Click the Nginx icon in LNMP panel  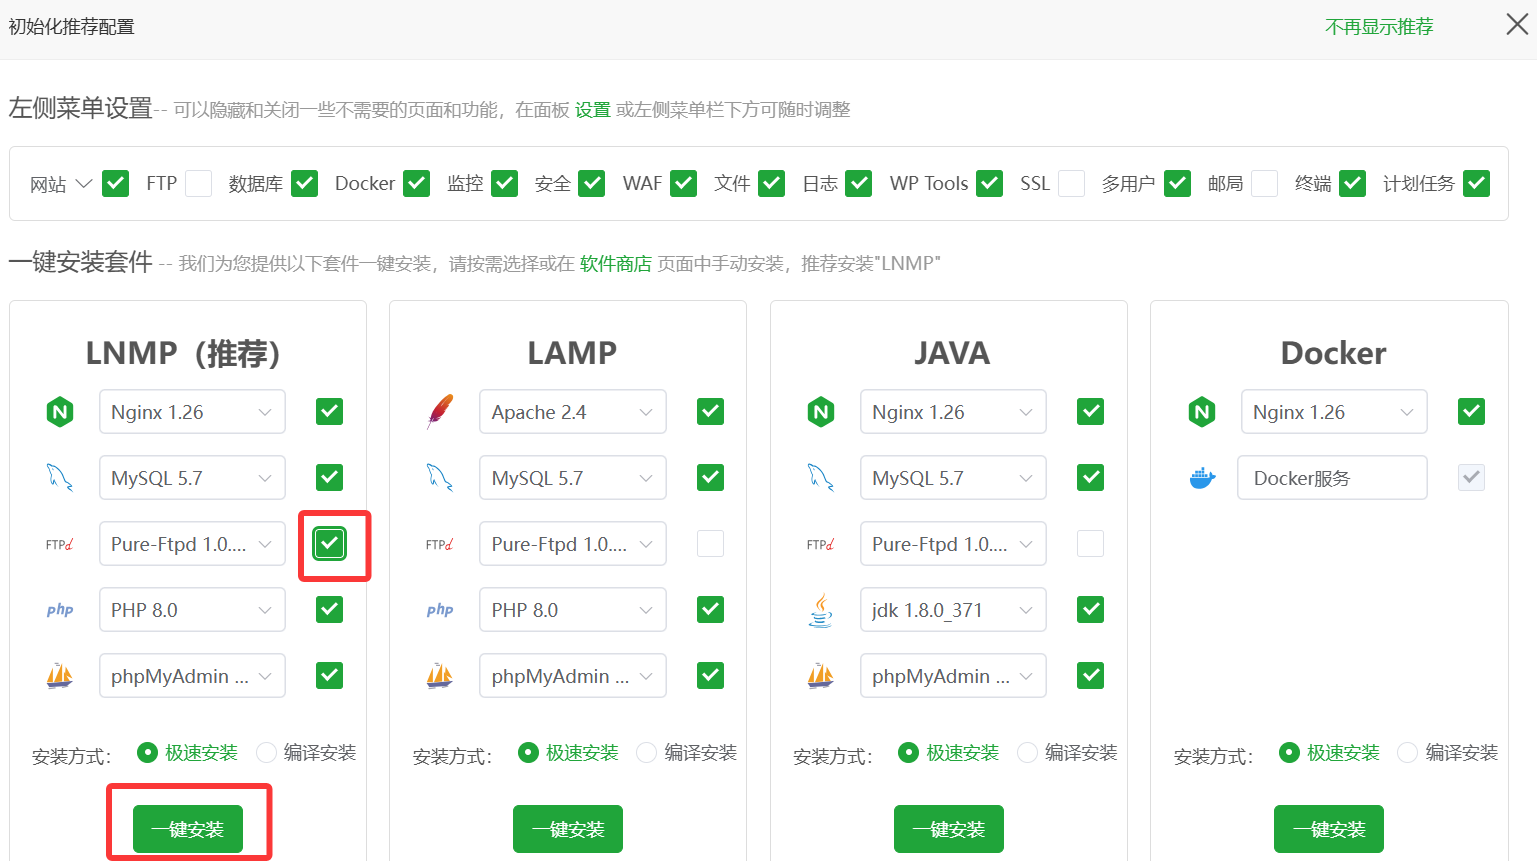pyautogui.click(x=60, y=412)
